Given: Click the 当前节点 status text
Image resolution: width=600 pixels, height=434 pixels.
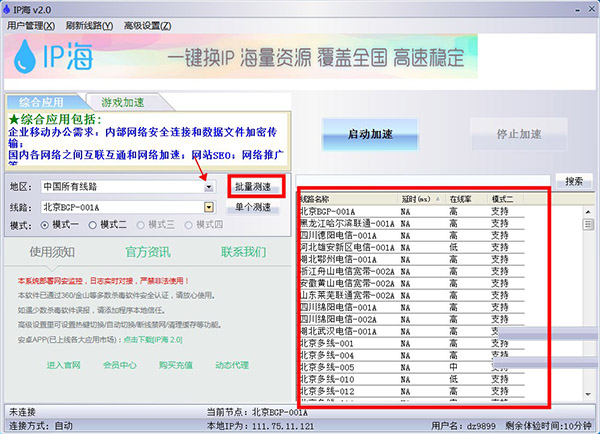Looking at the screenshot, I should [x=257, y=412].
